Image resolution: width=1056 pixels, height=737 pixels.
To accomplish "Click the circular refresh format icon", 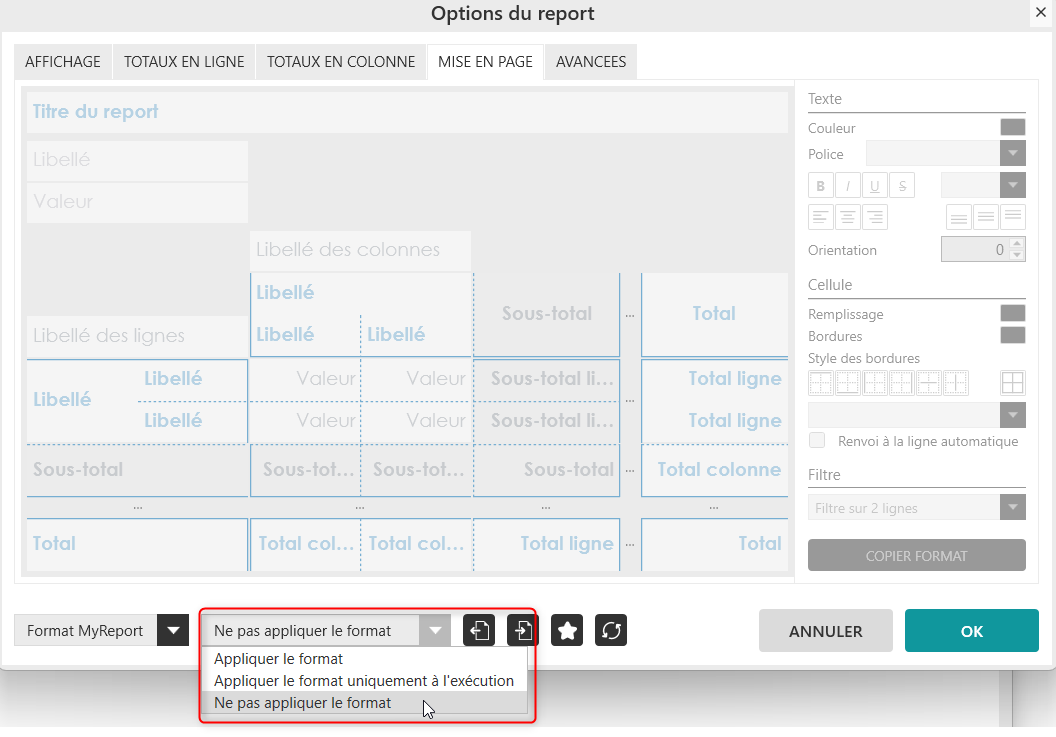I will (x=611, y=631).
